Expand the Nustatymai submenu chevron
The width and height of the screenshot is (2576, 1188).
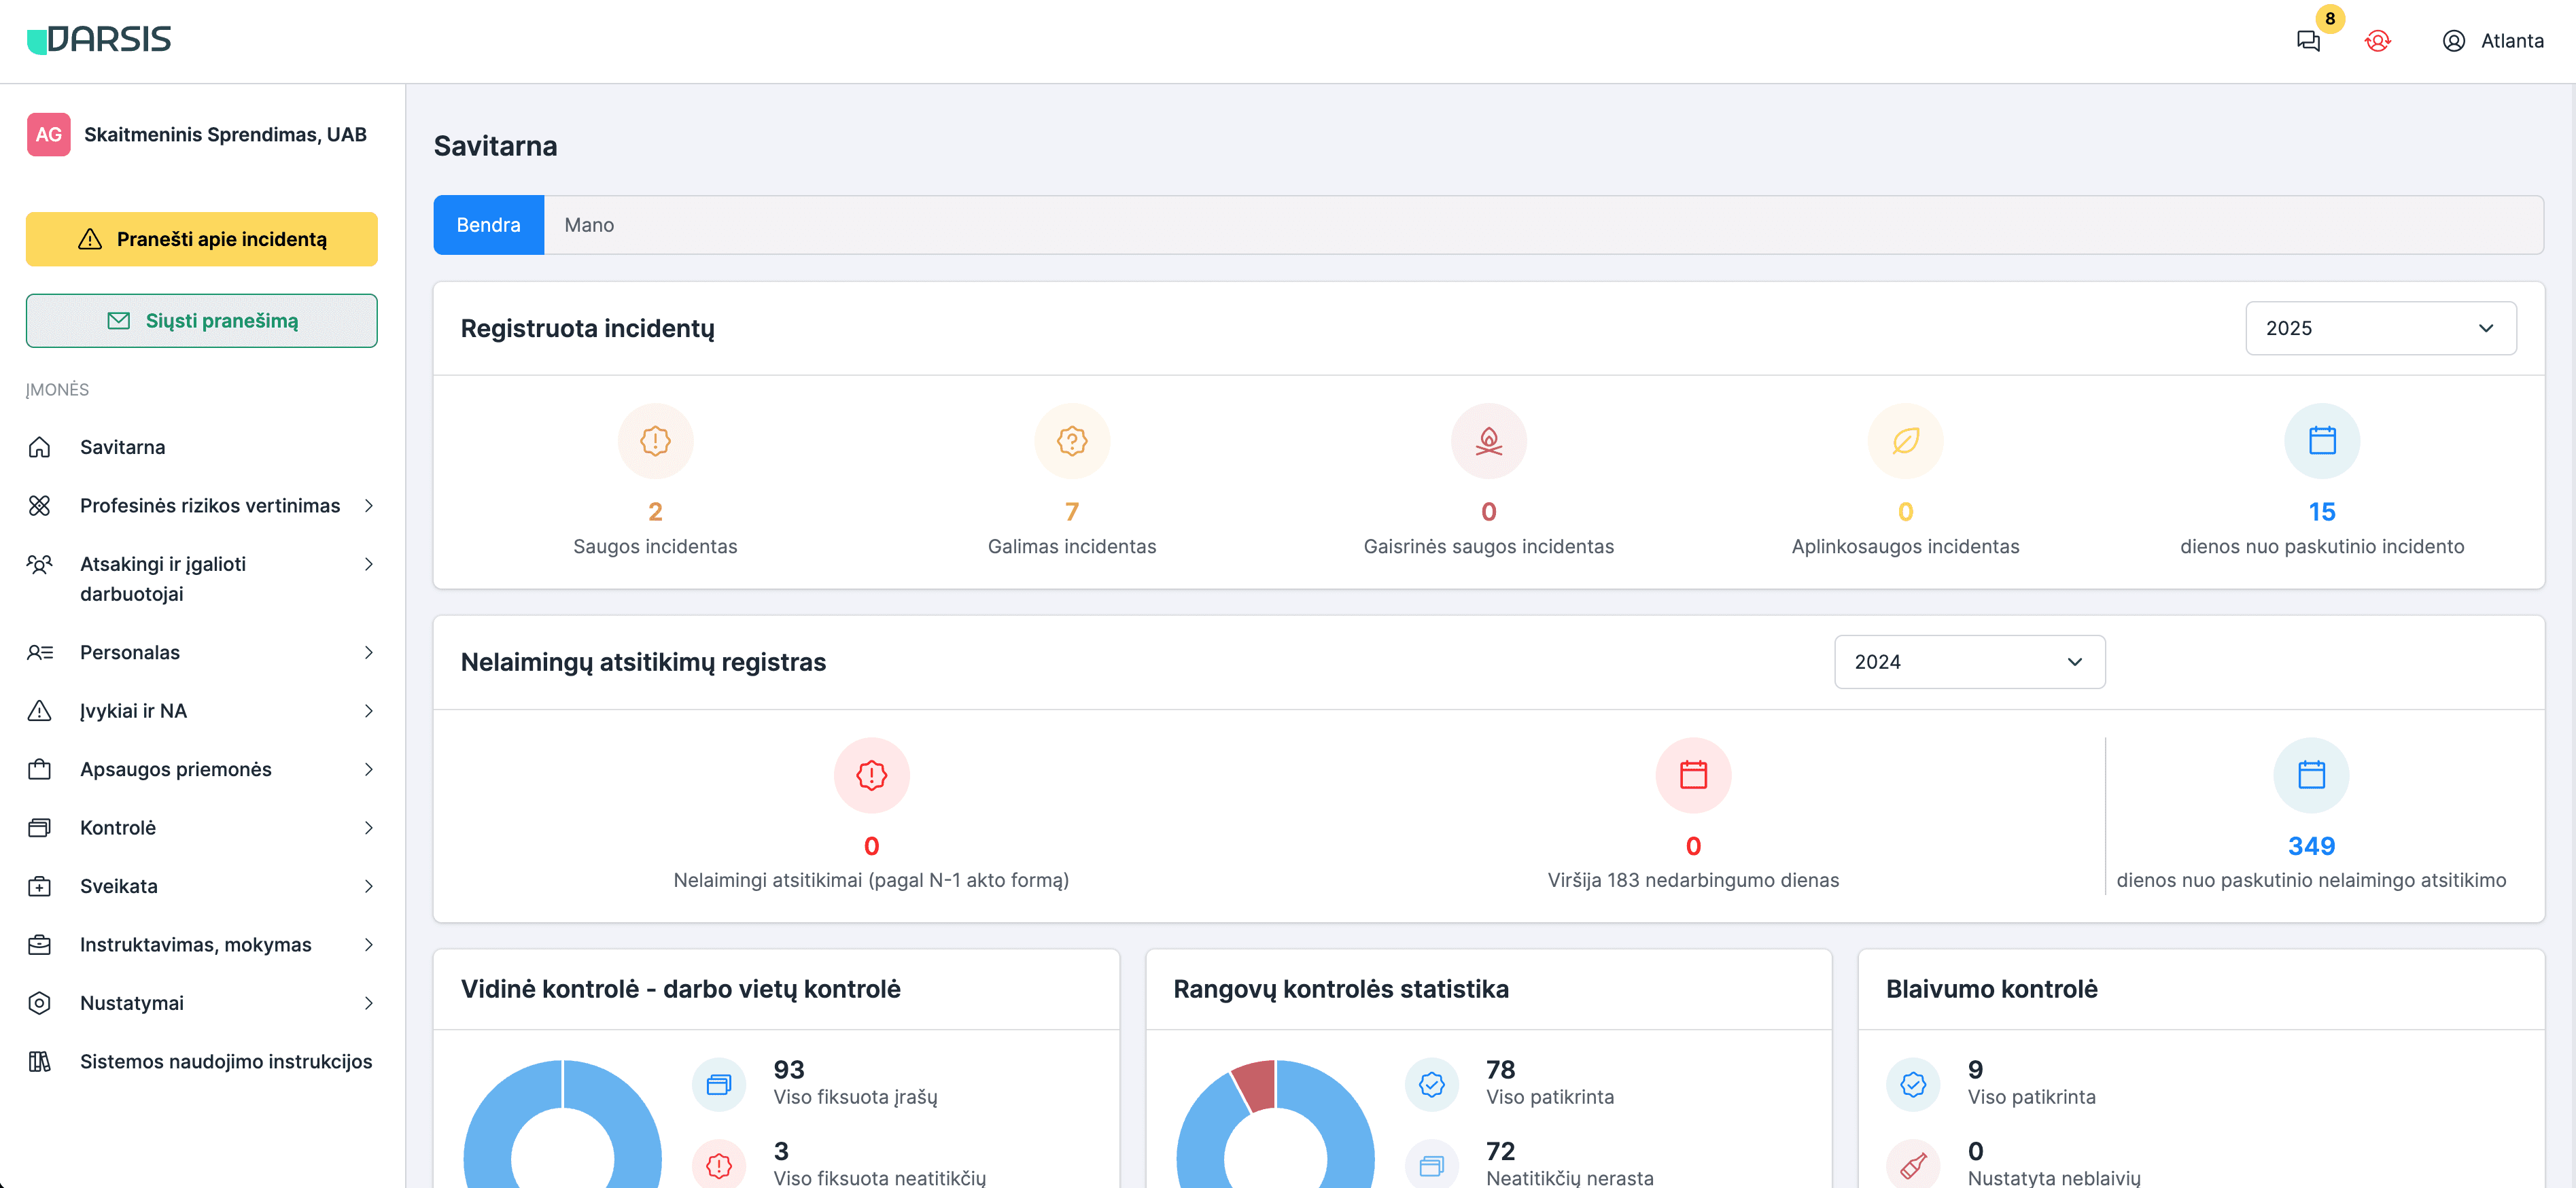pos(369,1003)
